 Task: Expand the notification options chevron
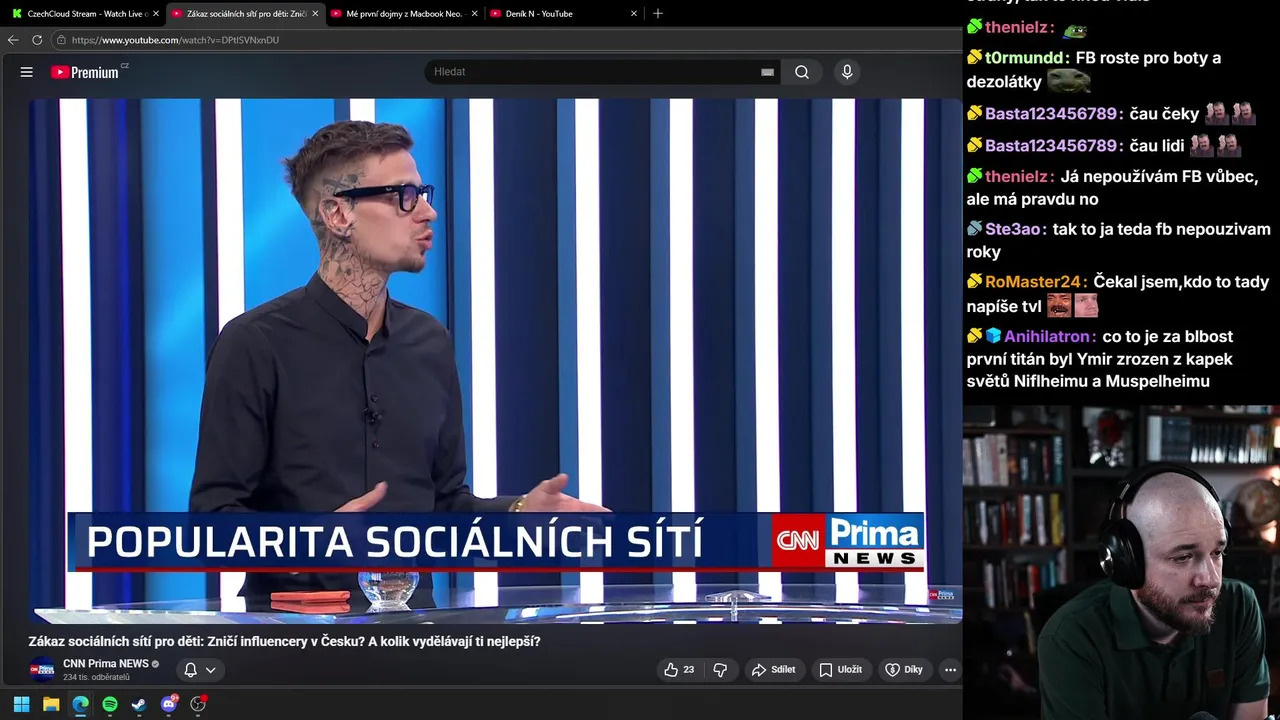(x=210, y=670)
